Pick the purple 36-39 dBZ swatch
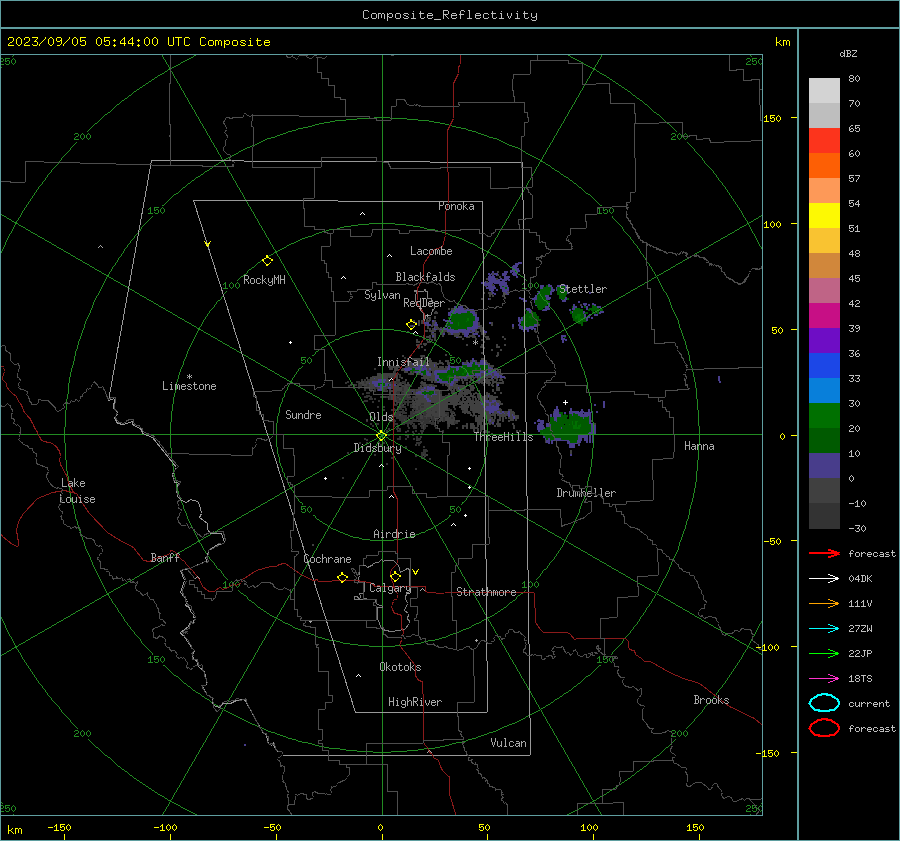This screenshot has height=841, width=900. 824,341
